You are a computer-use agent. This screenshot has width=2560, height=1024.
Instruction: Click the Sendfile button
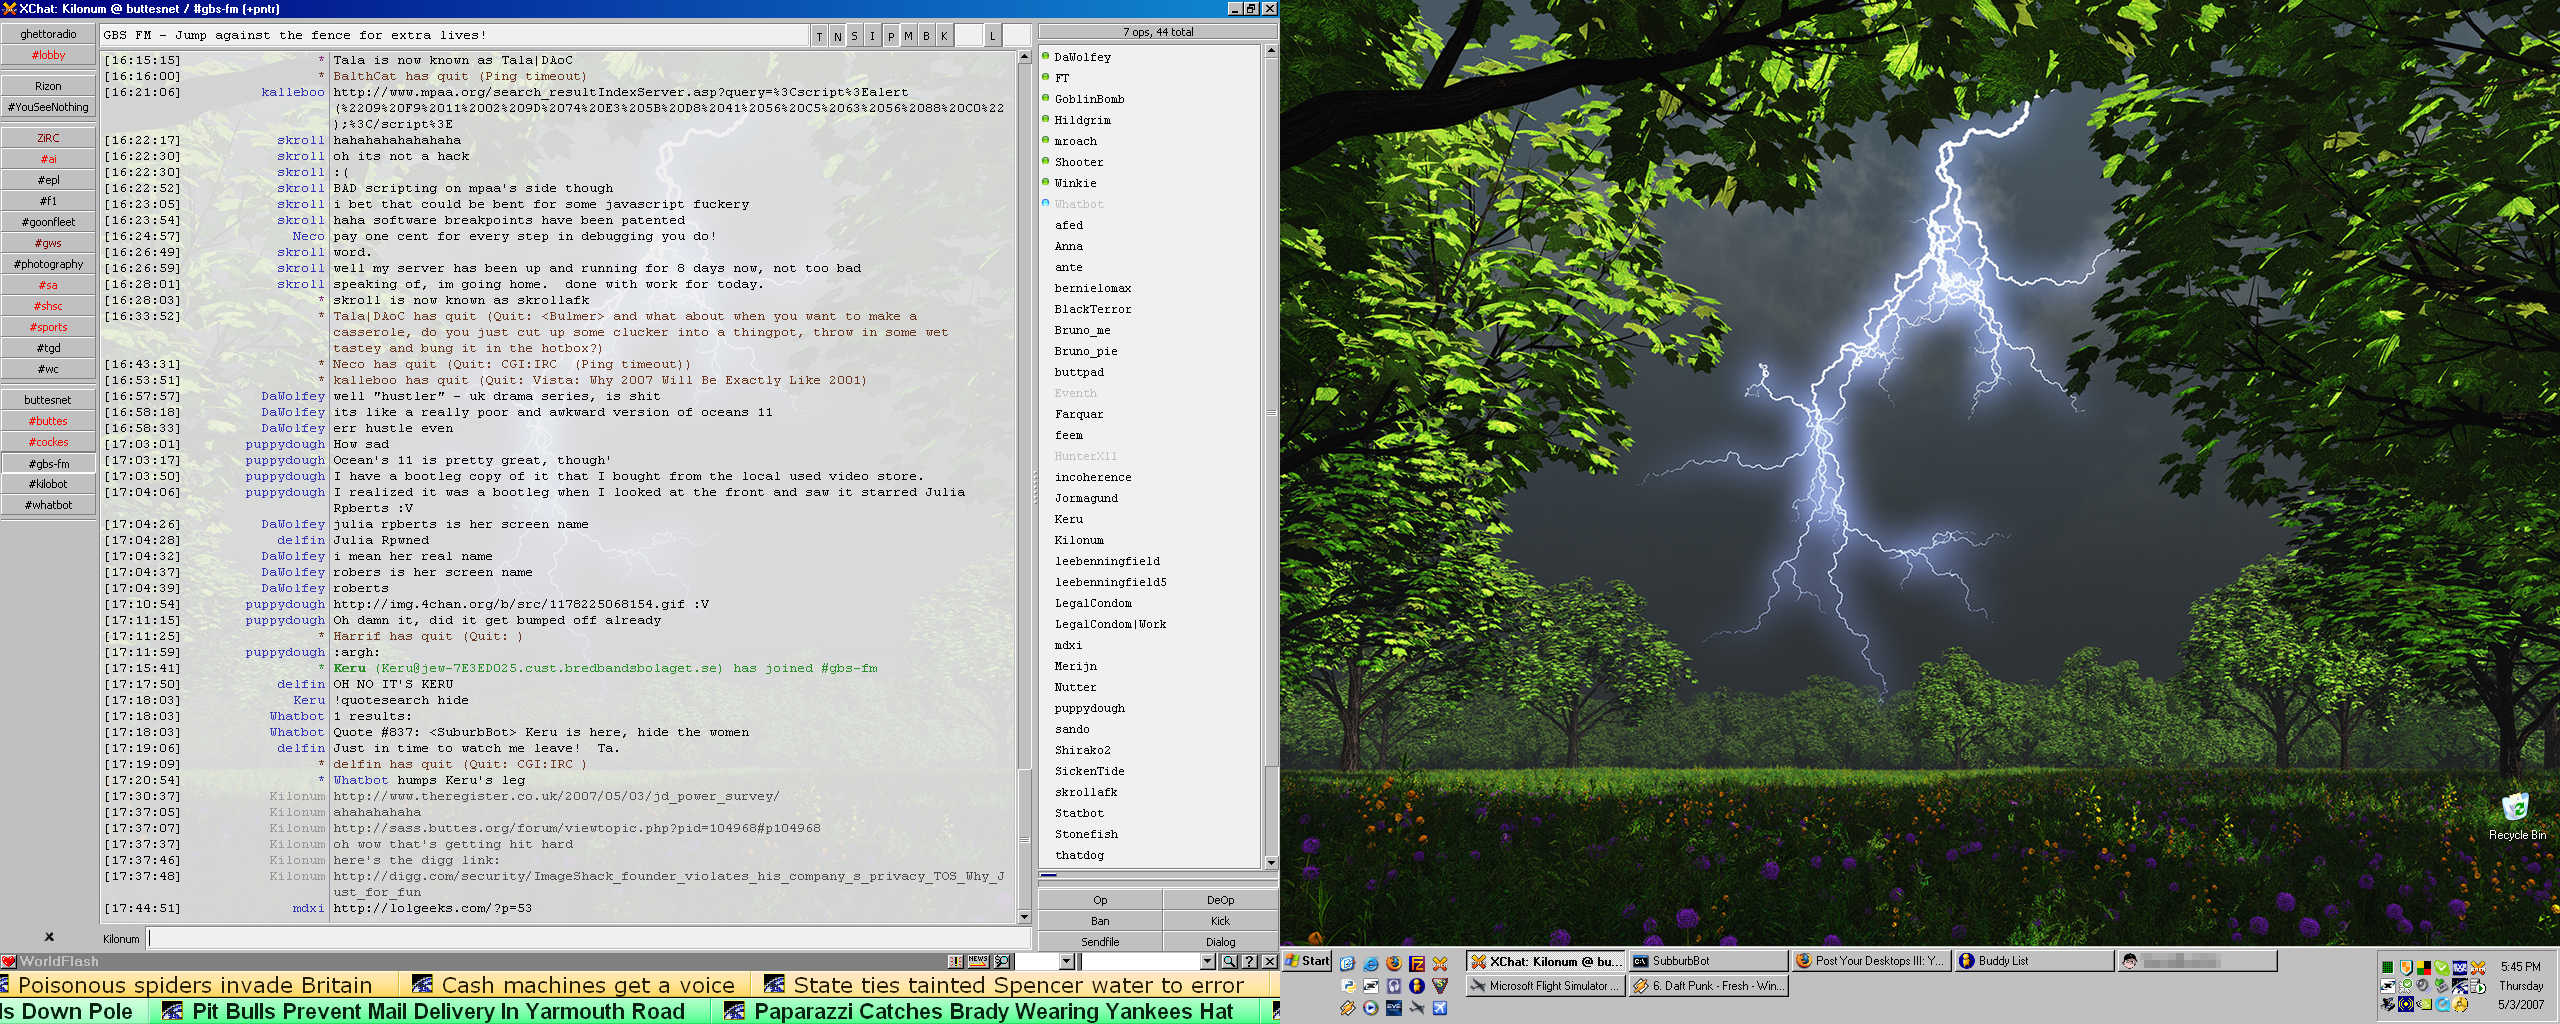click(1100, 942)
